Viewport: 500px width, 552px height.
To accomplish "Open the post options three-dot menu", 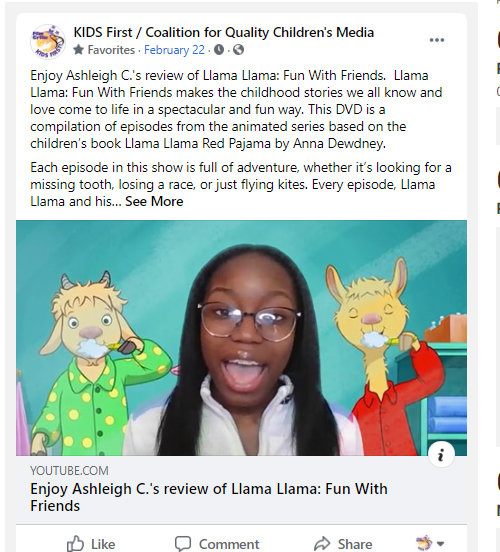I will click(x=437, y=40).
